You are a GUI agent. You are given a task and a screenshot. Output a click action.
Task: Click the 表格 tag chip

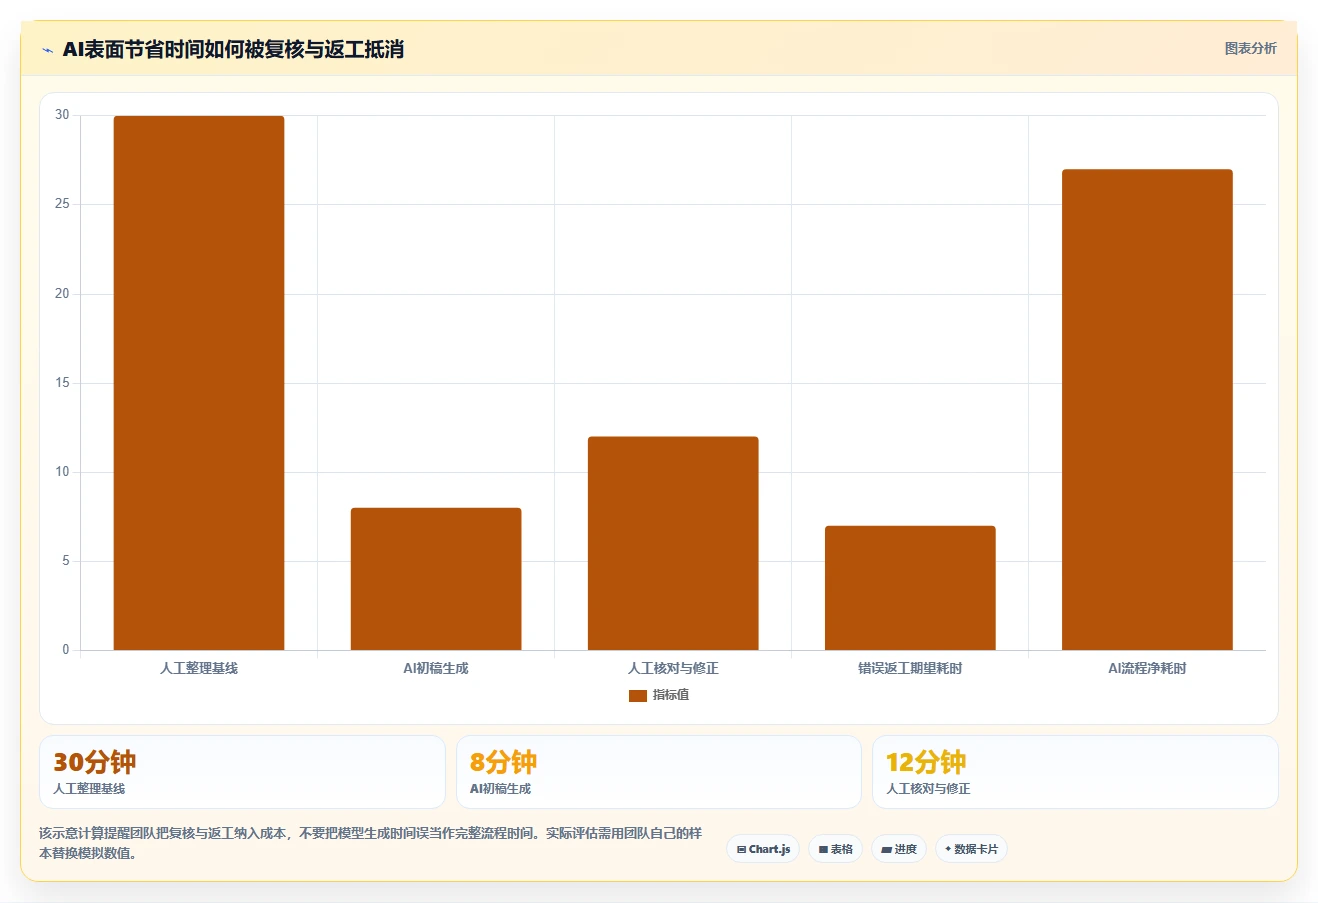coord(835,849)
